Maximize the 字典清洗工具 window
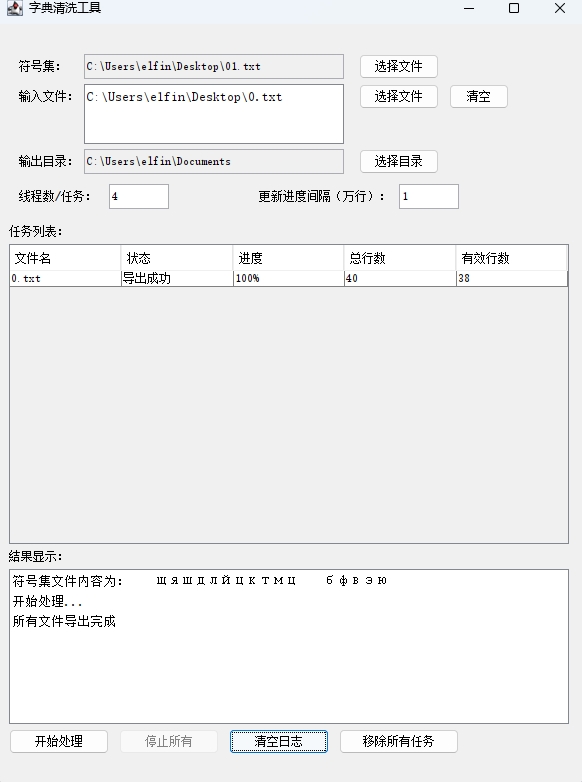The height and width of the screenshot is (782, 582). [514, 8]
